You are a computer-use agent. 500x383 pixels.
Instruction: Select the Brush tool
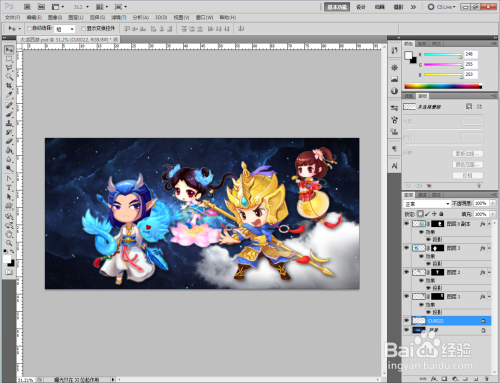pyautogui.click(x=9, y=114)
